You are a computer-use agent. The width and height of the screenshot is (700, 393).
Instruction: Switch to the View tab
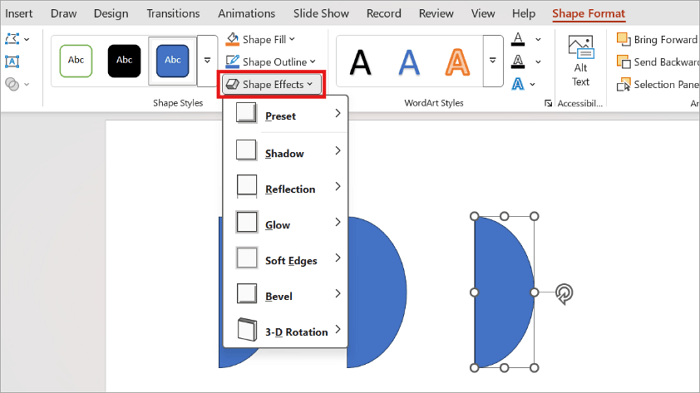click(483, 13)
